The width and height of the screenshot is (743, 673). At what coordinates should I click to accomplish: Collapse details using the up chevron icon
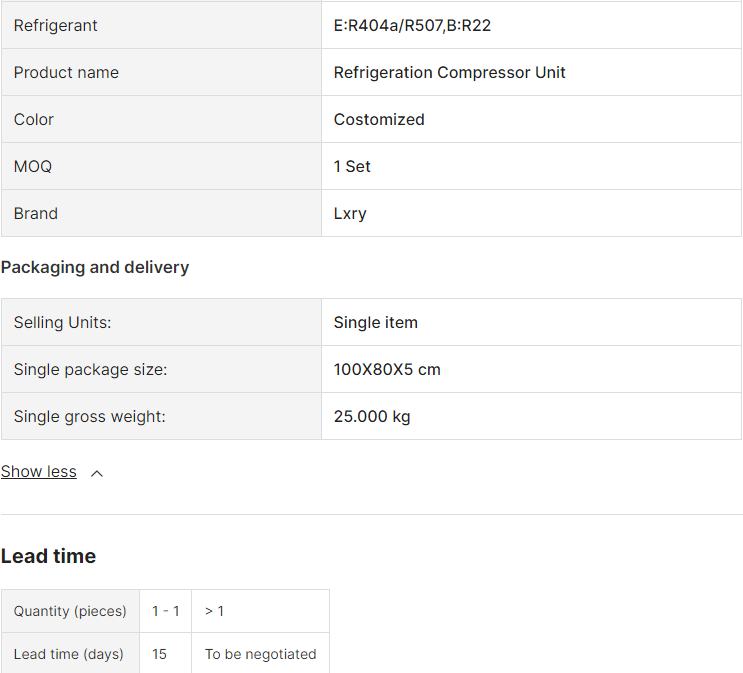coord(97,473)
